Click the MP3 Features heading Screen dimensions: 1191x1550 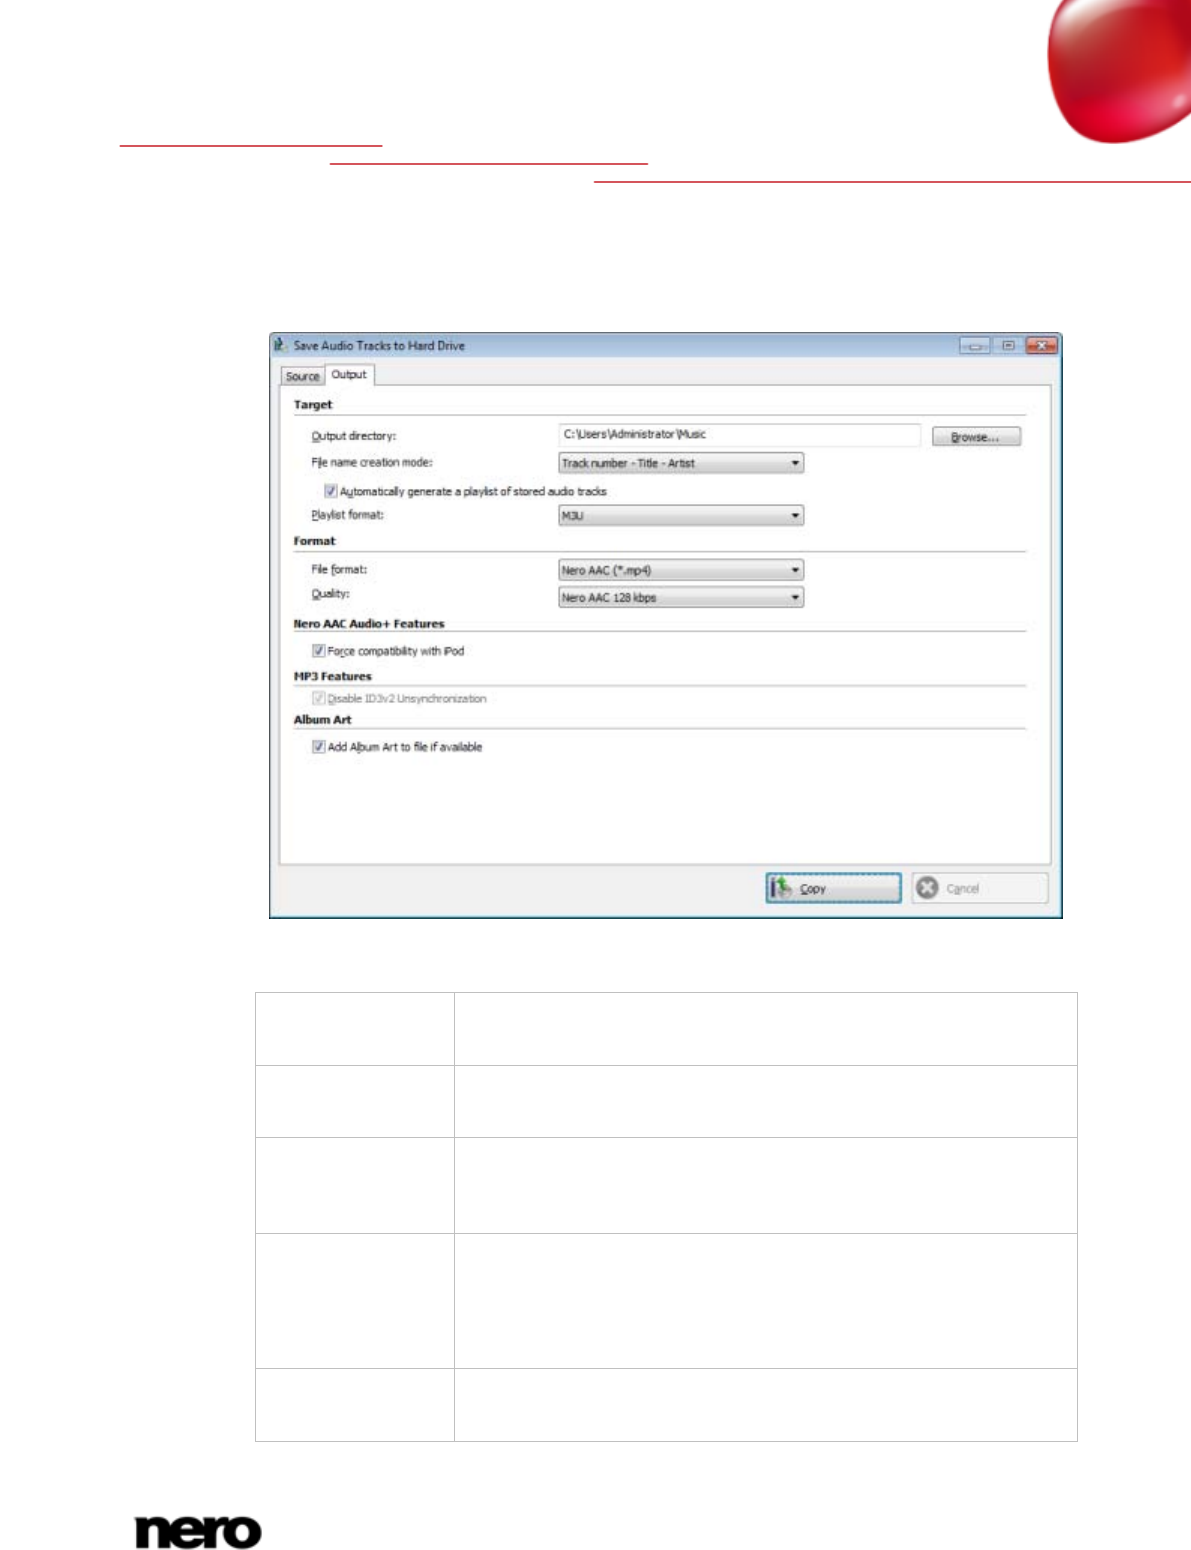tap(332, 677)
